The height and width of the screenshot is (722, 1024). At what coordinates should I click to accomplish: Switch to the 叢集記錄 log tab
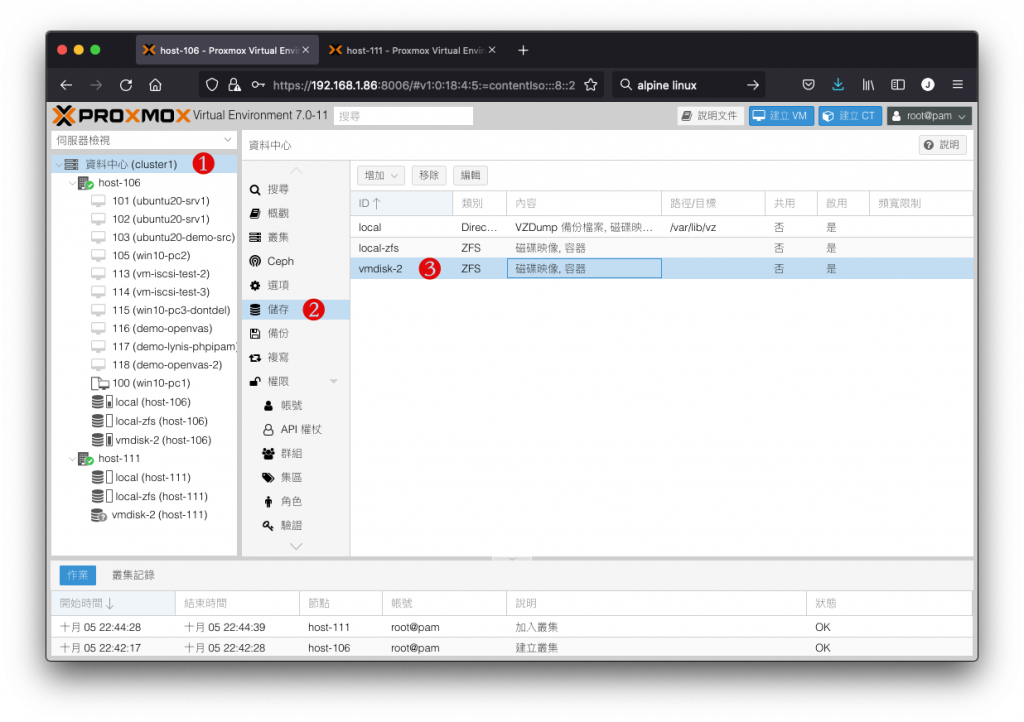click(133, 575)
